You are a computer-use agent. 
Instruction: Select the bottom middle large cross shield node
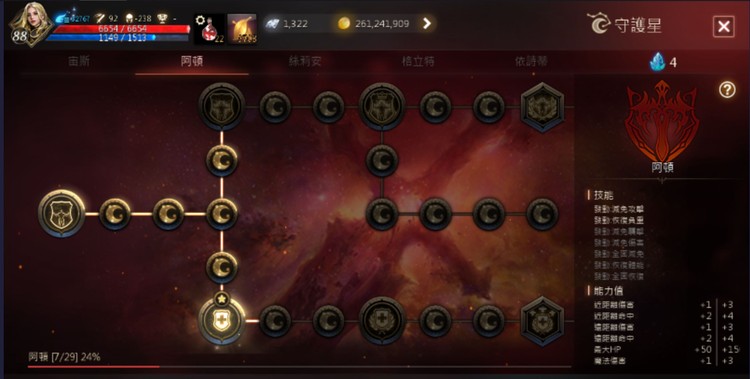382,321
